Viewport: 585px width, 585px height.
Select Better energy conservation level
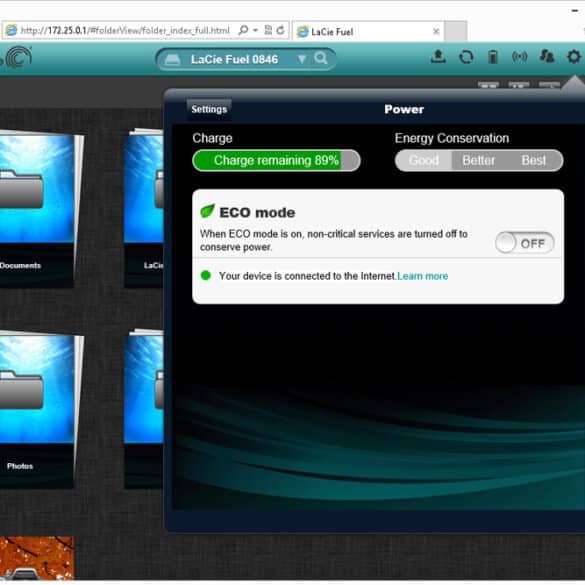(x=479, y=160)
